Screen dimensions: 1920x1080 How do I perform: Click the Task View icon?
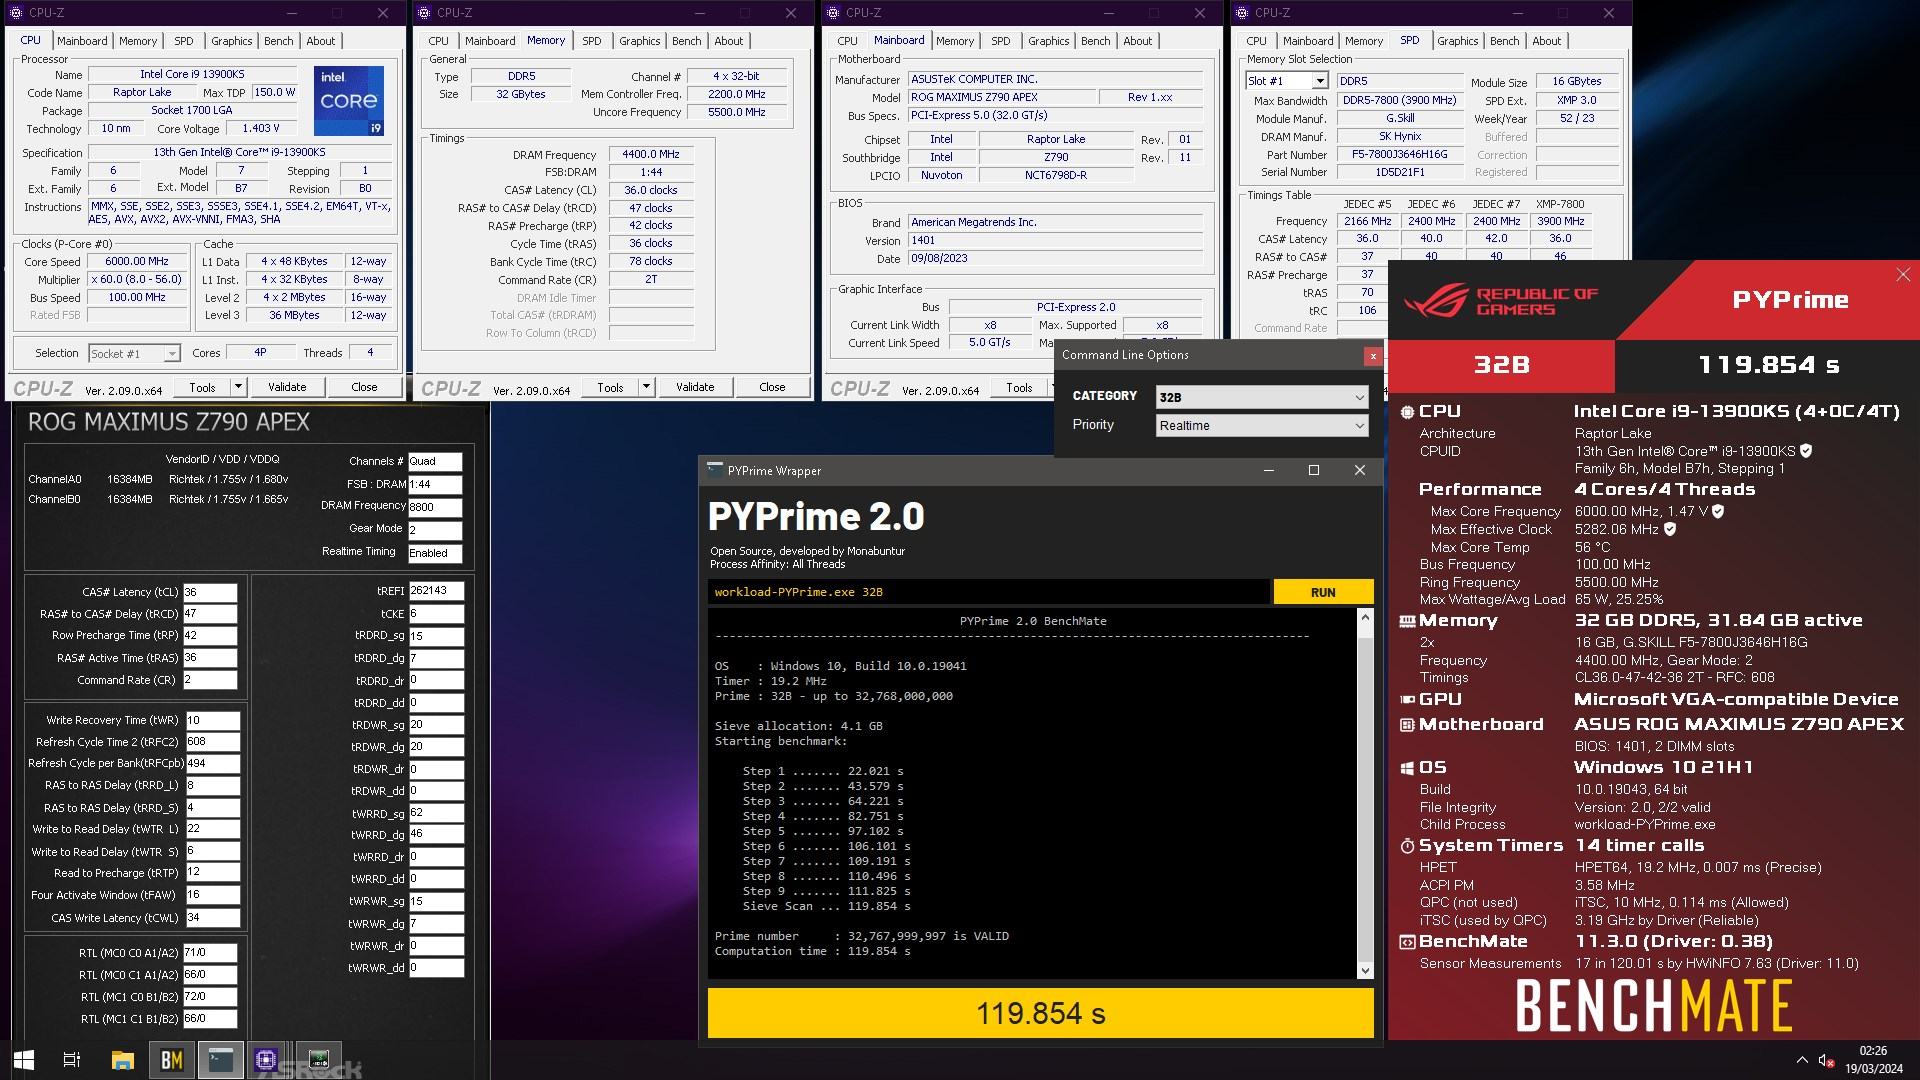72,1060
